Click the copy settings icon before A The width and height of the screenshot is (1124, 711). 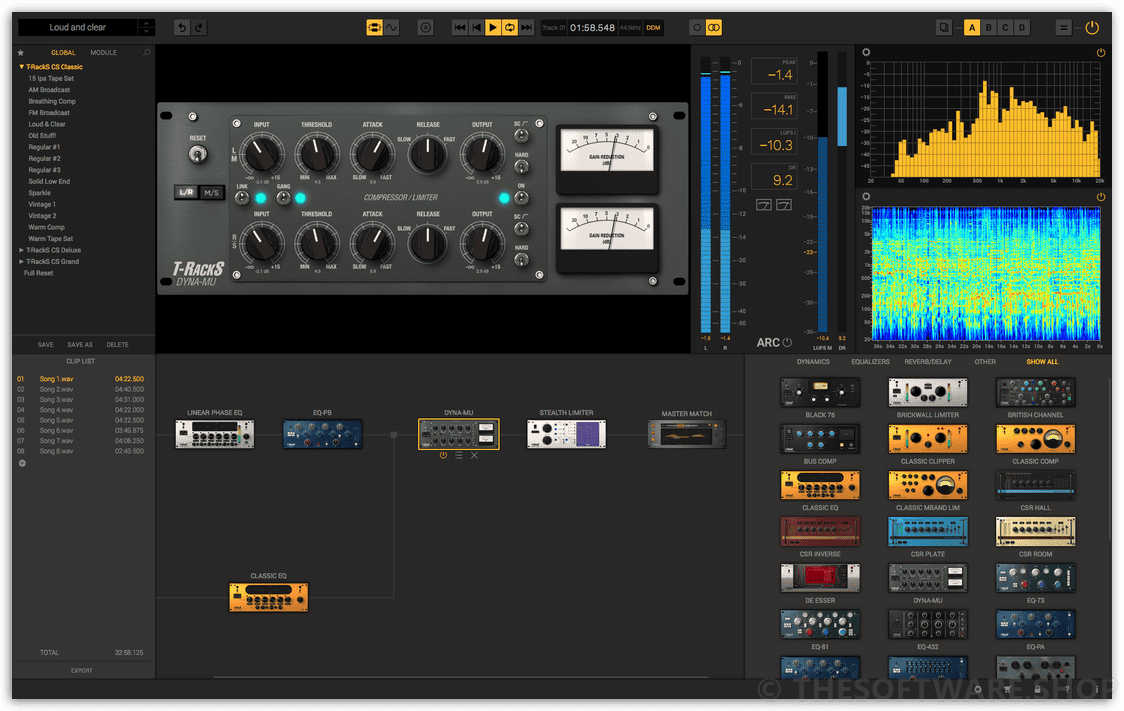pyautogui.click(x=944, y=27)
